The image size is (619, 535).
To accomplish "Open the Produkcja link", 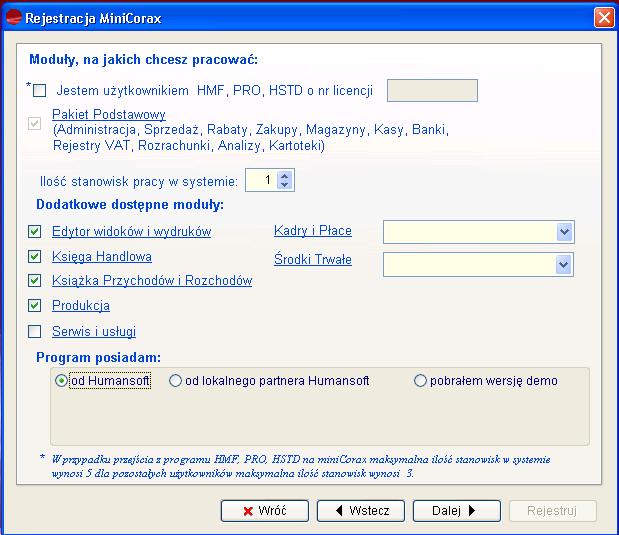I will pyautogui.click(x=81, y=306).
